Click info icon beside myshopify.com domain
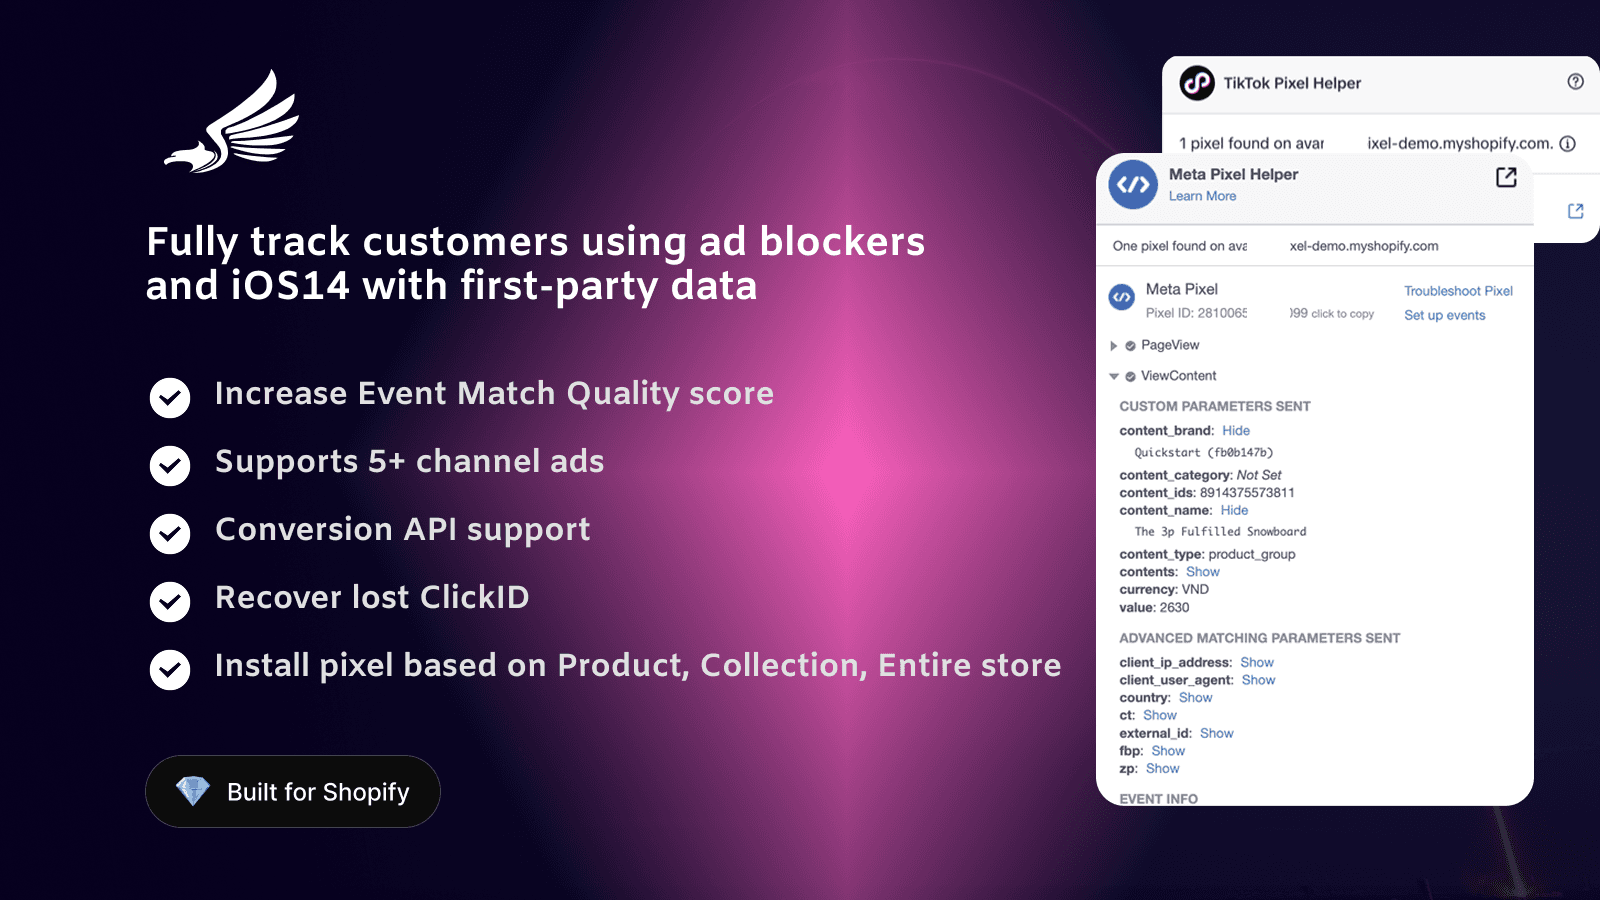The height and width of the screenshot is (900, 1600). [1568, 143]
